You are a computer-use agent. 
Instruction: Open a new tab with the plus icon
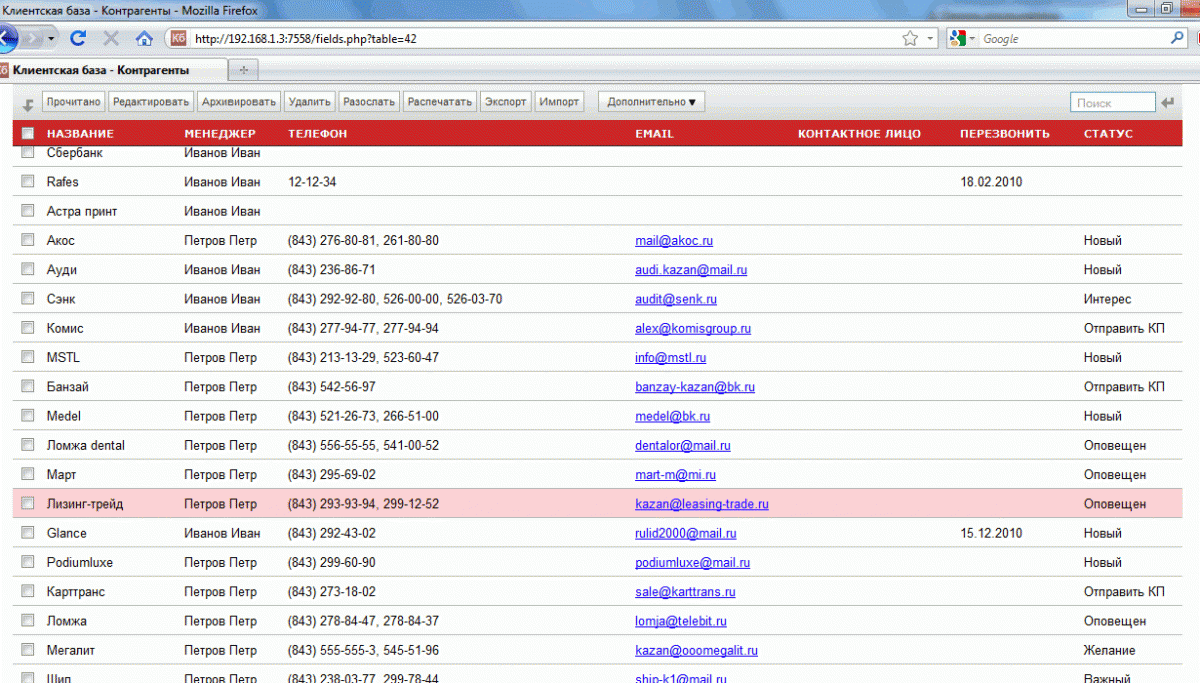(x=243, y=70)
